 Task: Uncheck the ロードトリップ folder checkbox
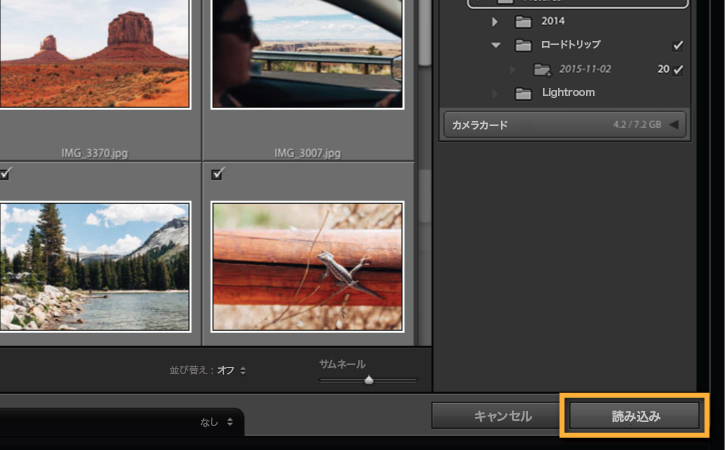pos(678,45)
